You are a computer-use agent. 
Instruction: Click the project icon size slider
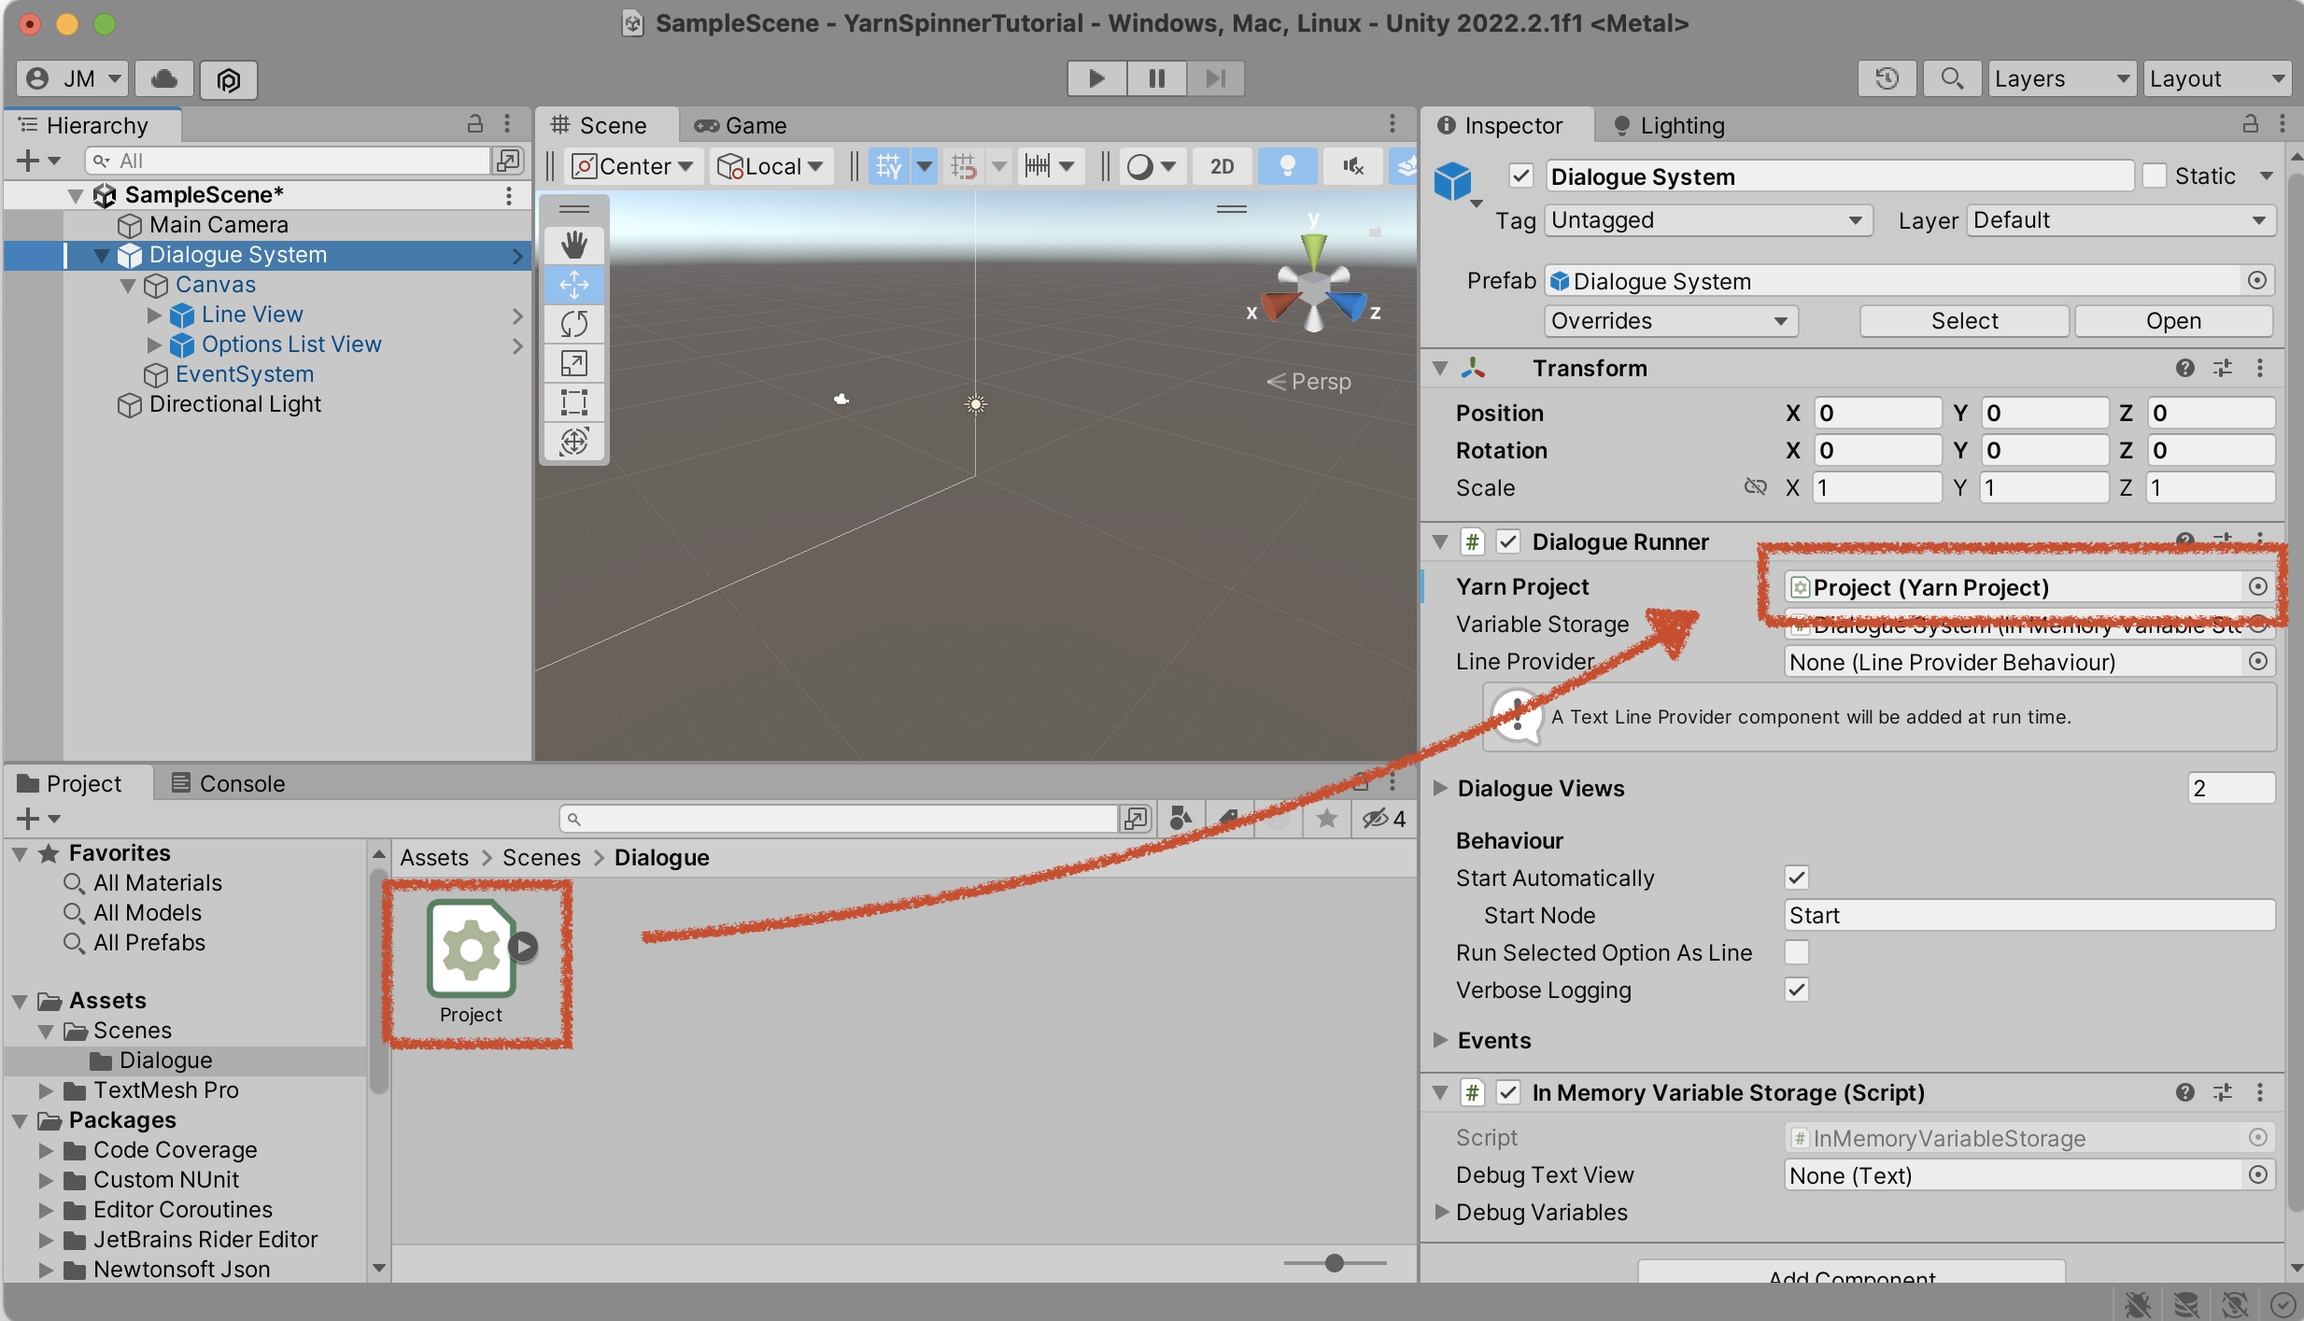(1334, 1263)
